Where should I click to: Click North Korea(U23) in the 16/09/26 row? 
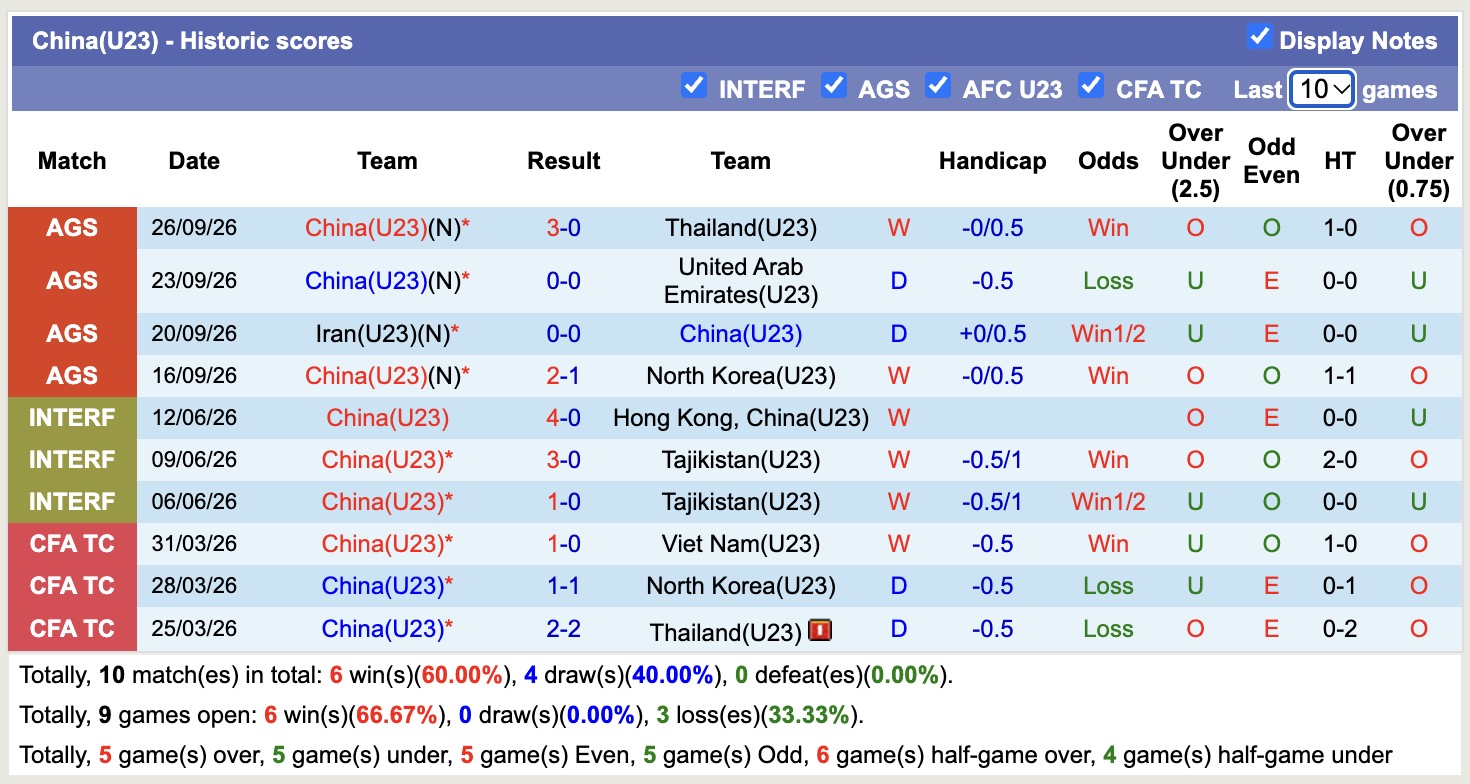[x=741, y=376]
